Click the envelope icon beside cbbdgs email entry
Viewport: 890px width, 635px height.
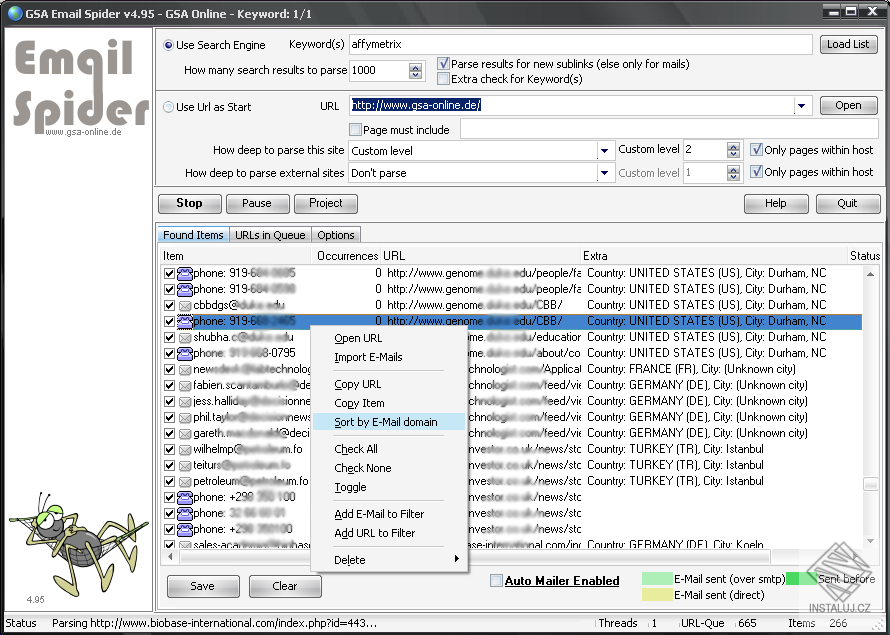click(184, 305)
